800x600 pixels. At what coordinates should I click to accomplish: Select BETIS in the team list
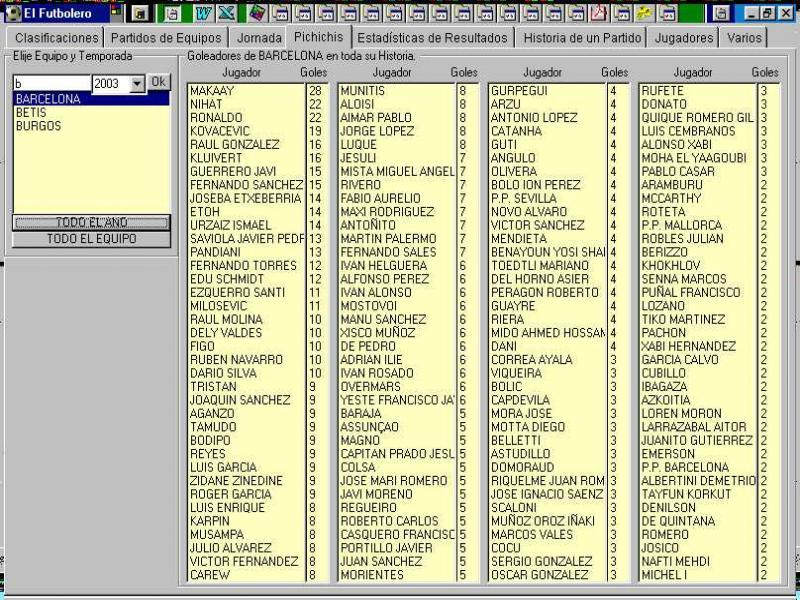(91, 112)
